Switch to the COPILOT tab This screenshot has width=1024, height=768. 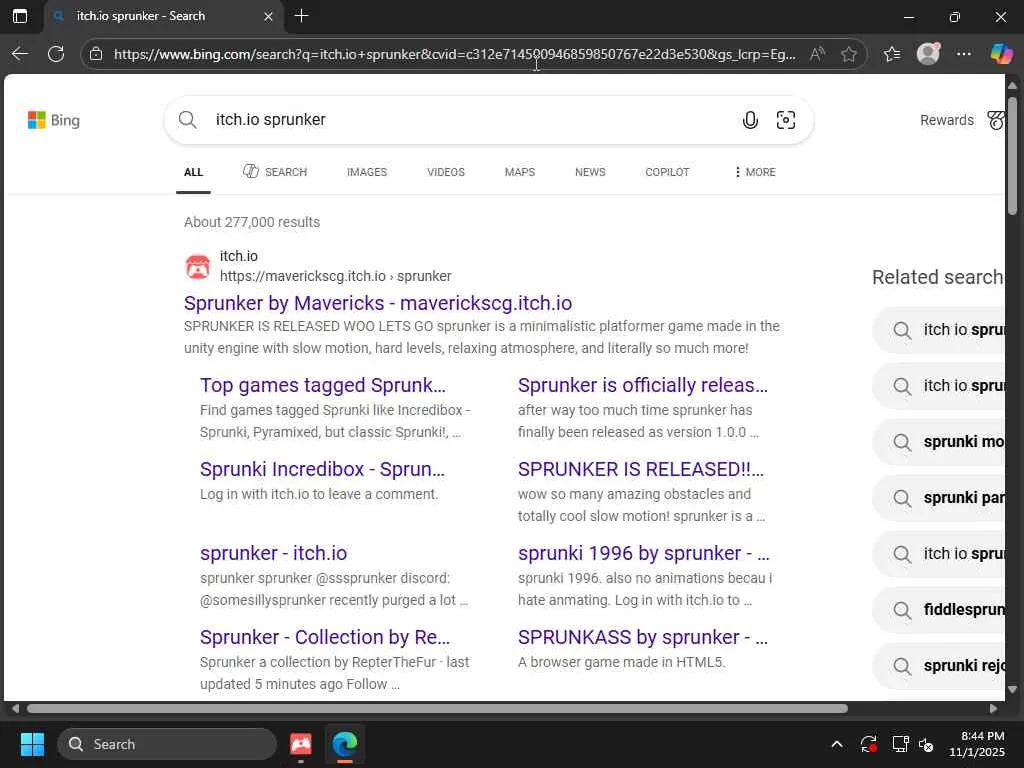coord(667,172)
